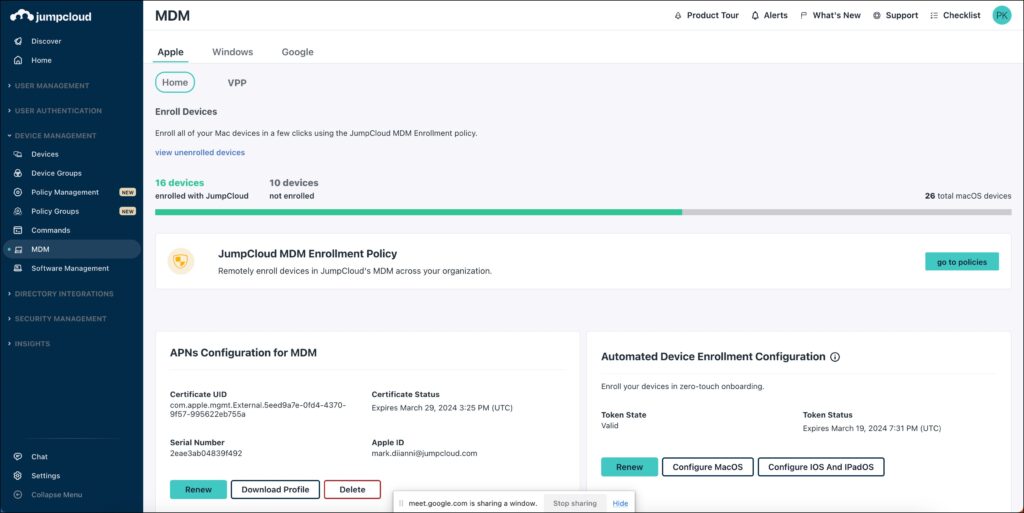Expand the User Management section
Screen dimensions: 1024x513
[x=52, y=86]
